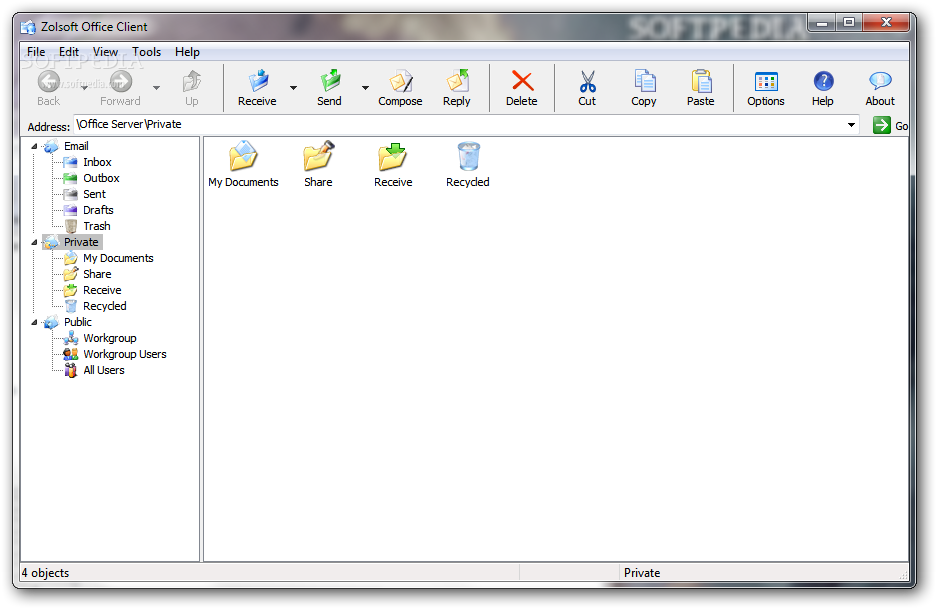Open the Tools menu
937x609 pixels.
pyautogui.click(x=146, y=52)
